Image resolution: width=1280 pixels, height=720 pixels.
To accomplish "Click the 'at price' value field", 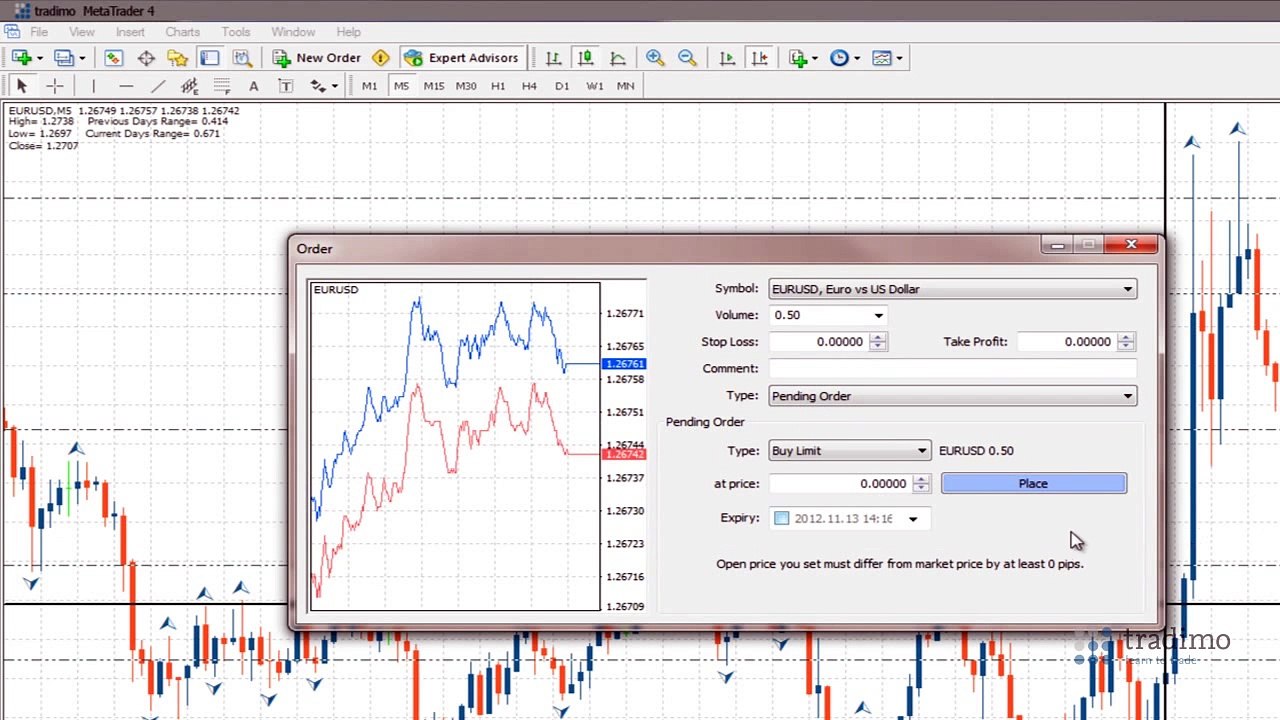I will pos(841,484).
